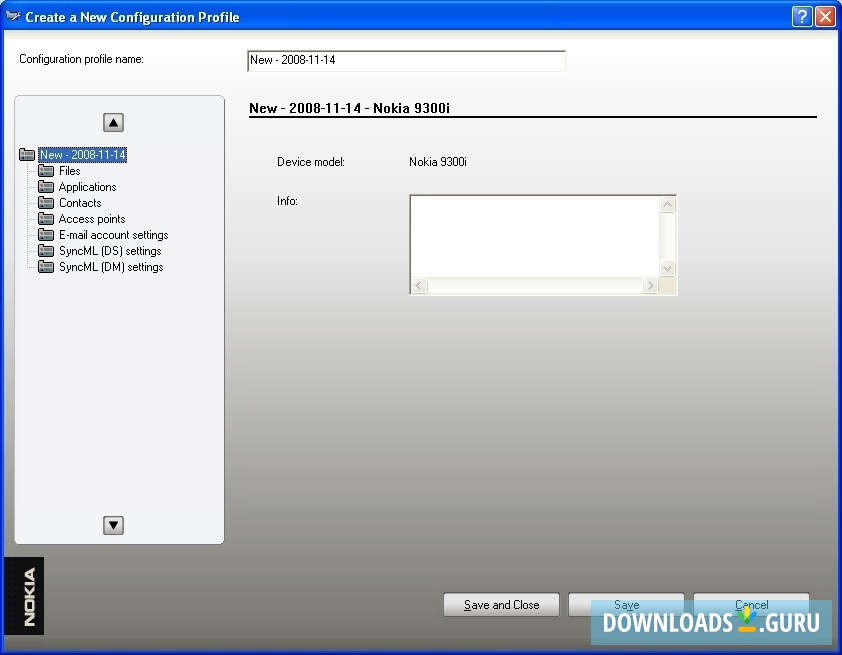Click Info box vertical scrollbar up arrow
This screenshot has height=655, width=842.
pos(667,205)
